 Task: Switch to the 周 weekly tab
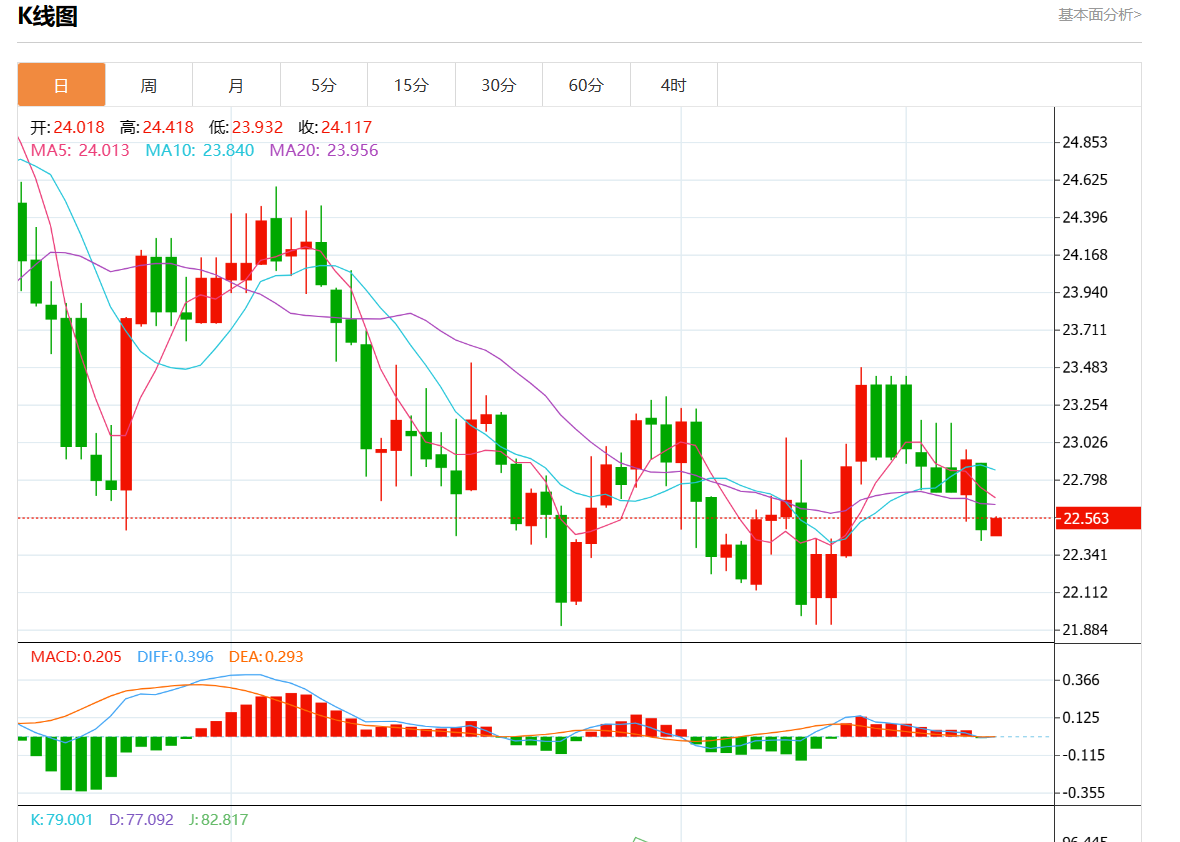point(149,85)
